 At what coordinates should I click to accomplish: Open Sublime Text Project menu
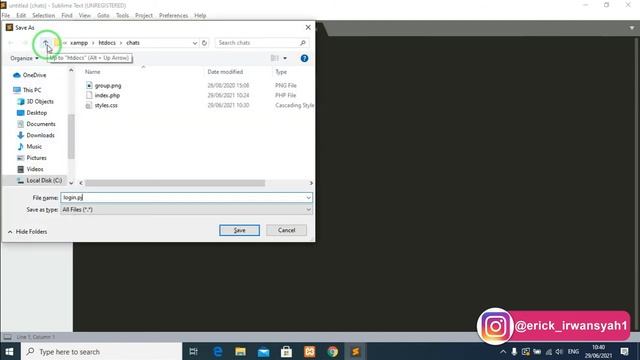click(144, 16)
